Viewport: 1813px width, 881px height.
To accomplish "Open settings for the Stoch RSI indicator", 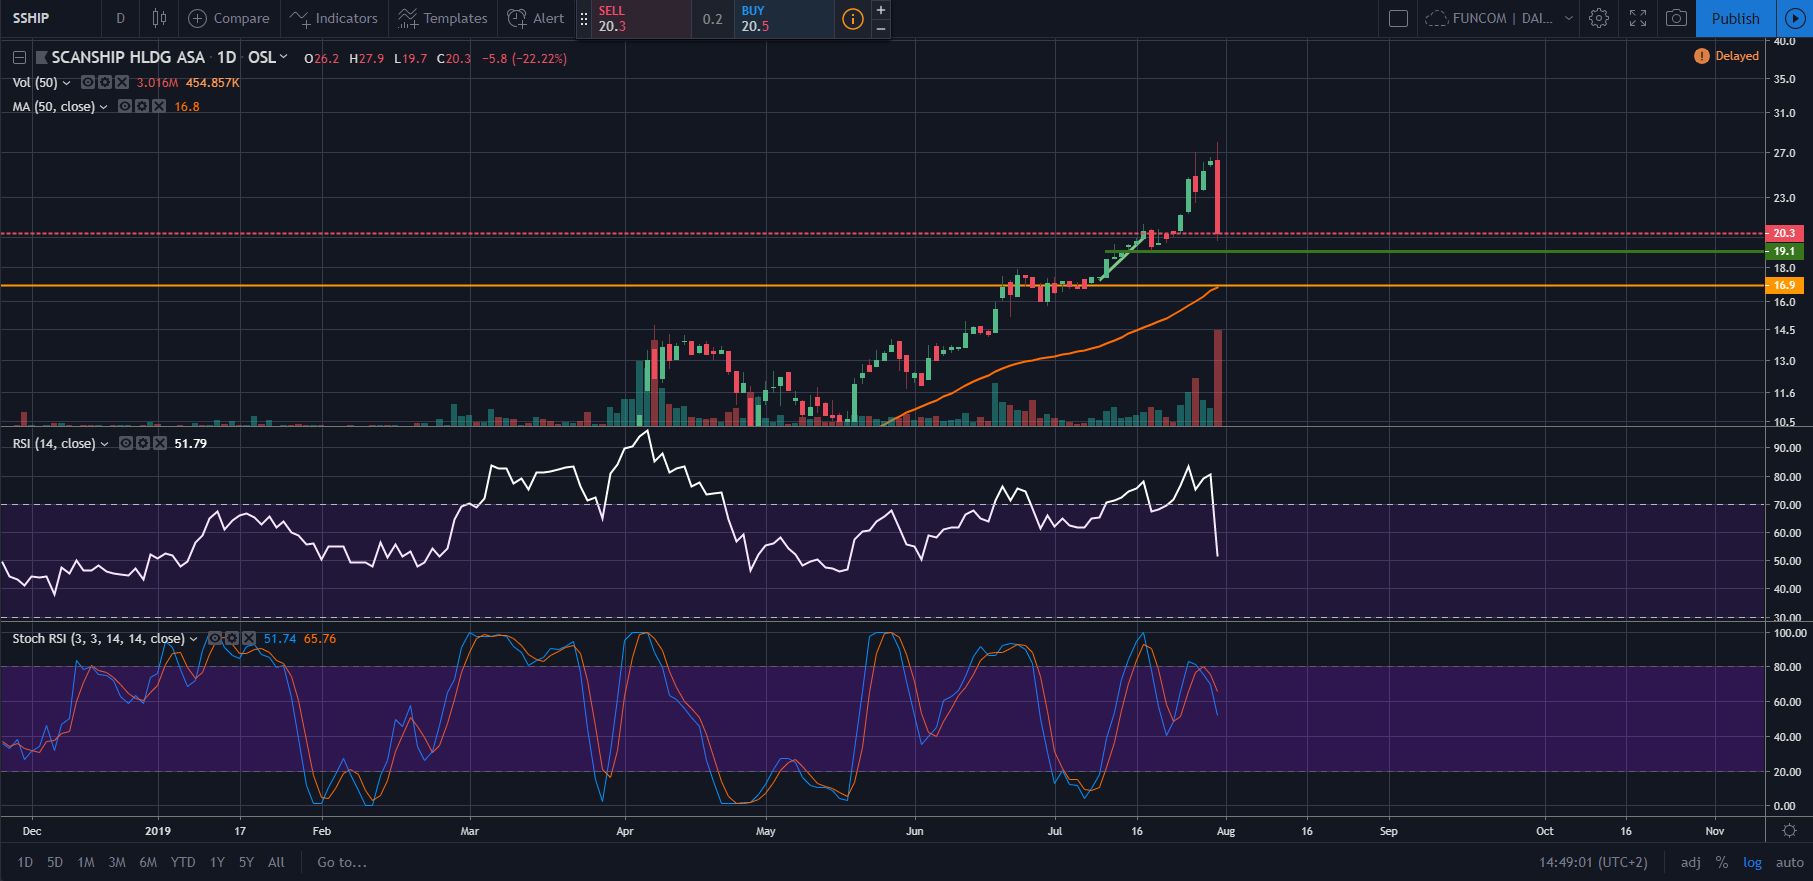I will (232, 638).
